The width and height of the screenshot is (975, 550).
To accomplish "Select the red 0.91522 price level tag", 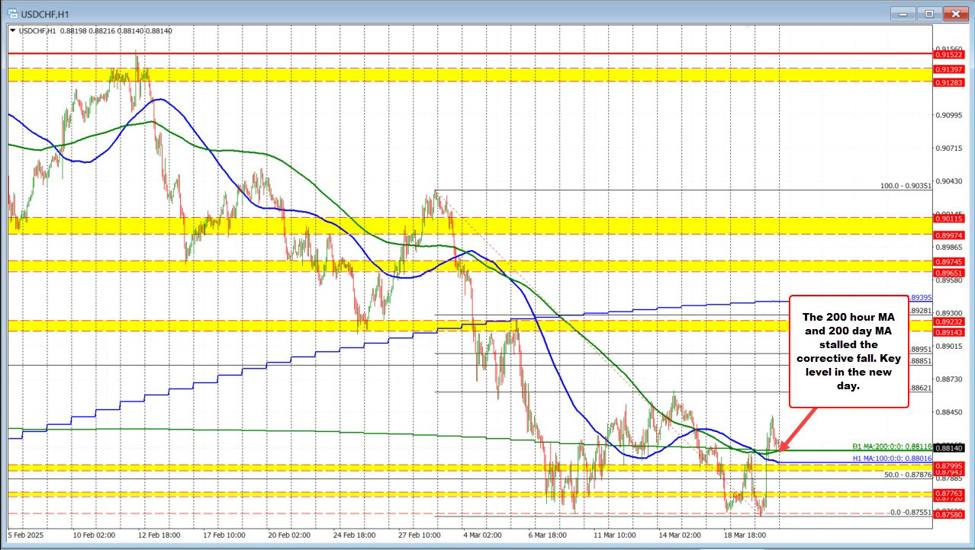I will coord(948,53).
